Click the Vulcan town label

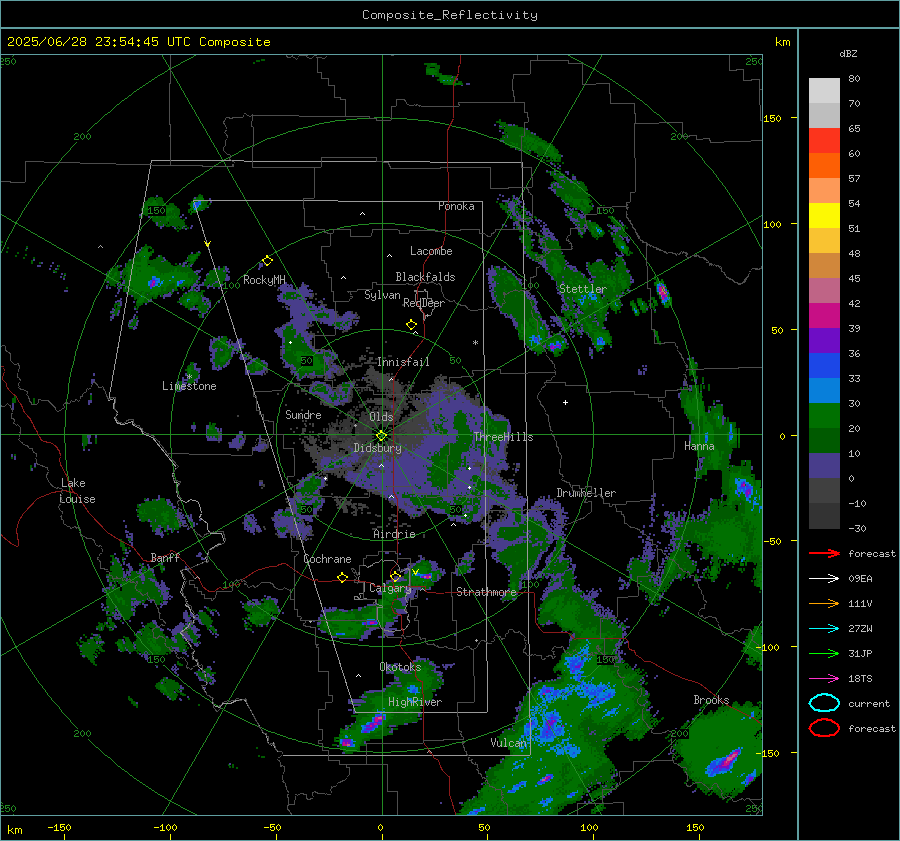(x=509, y=743)
